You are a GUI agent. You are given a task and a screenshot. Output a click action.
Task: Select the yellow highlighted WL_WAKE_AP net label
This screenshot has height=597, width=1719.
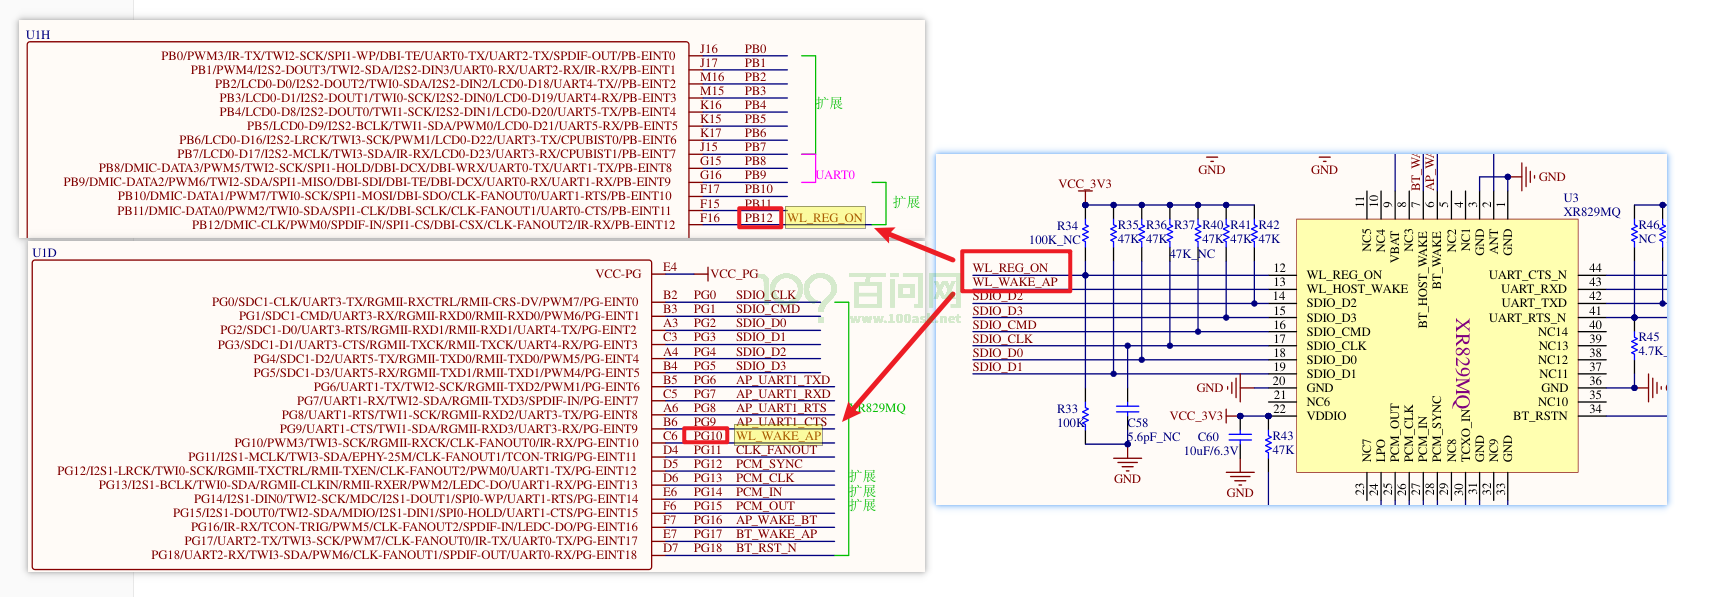778,436
